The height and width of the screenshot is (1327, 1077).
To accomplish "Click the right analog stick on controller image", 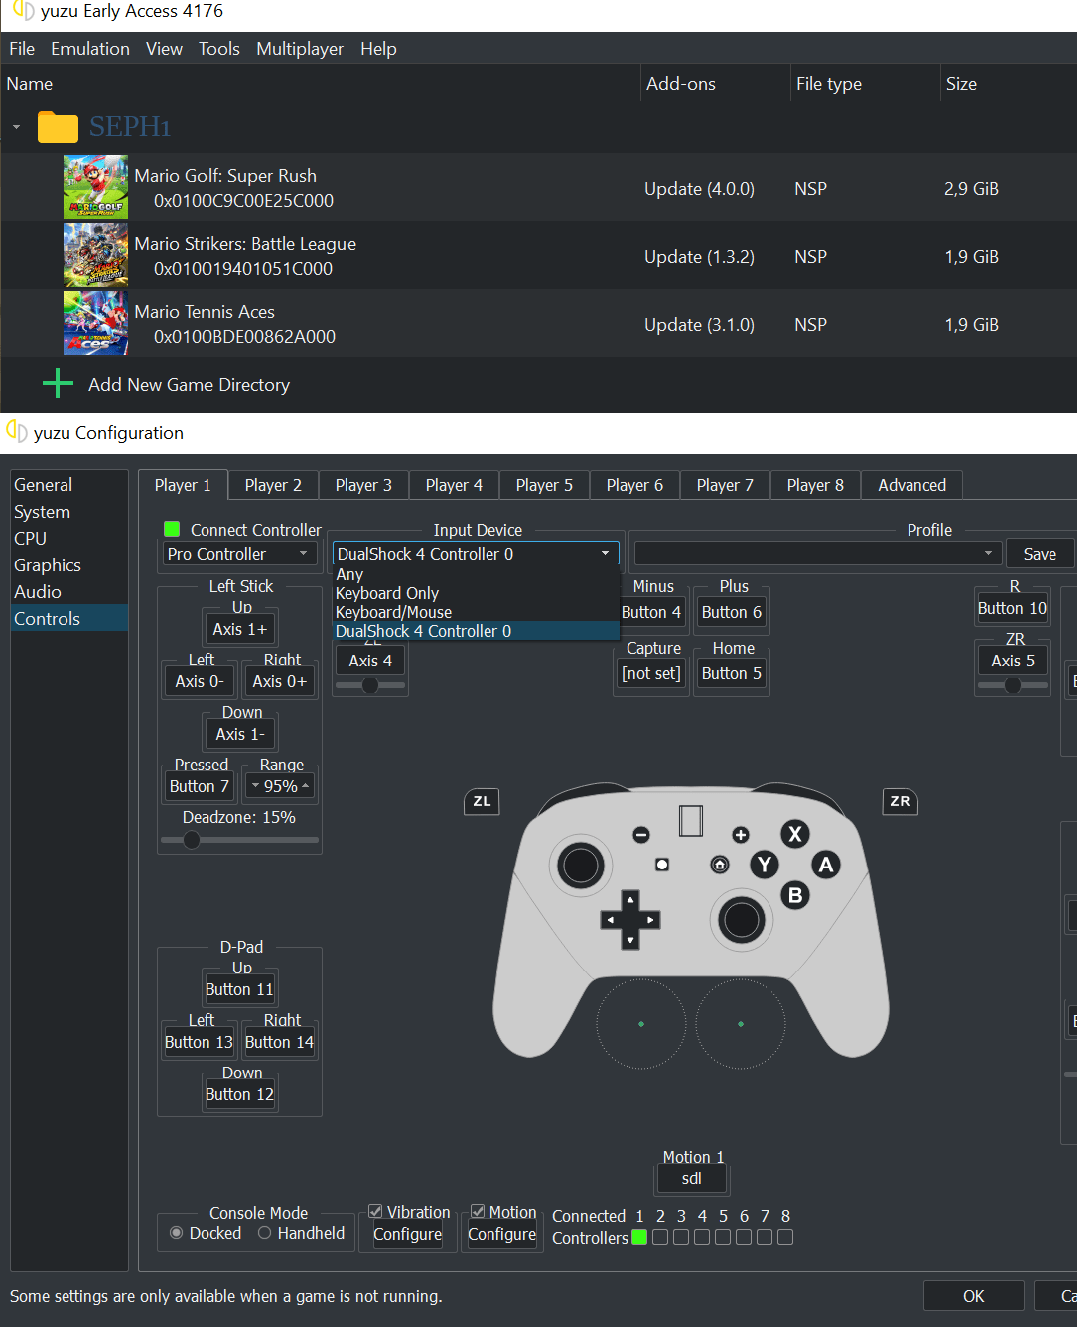I will (x=741, y=920).
